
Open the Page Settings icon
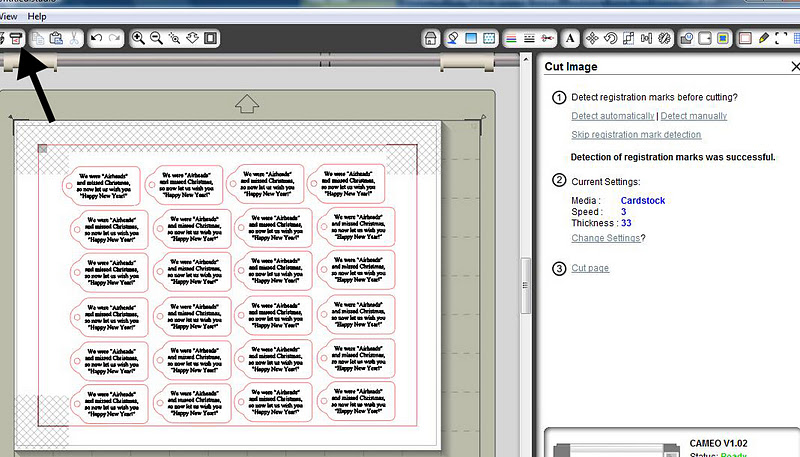coord(745,38)
